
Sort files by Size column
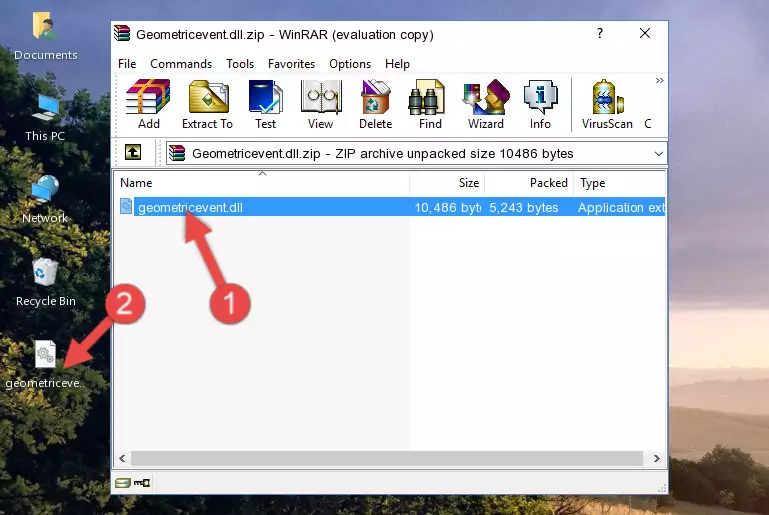[447, 183]
